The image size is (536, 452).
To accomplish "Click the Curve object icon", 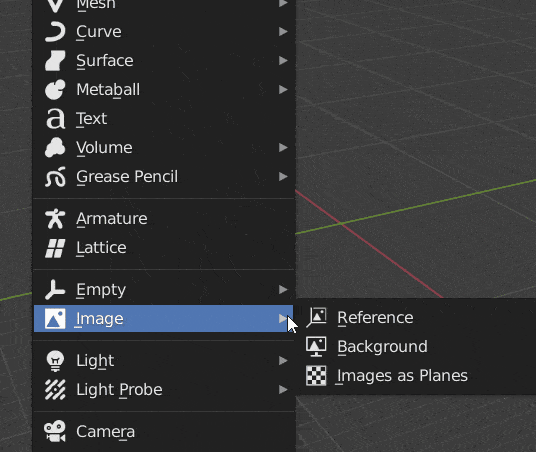I will [55, 32].
